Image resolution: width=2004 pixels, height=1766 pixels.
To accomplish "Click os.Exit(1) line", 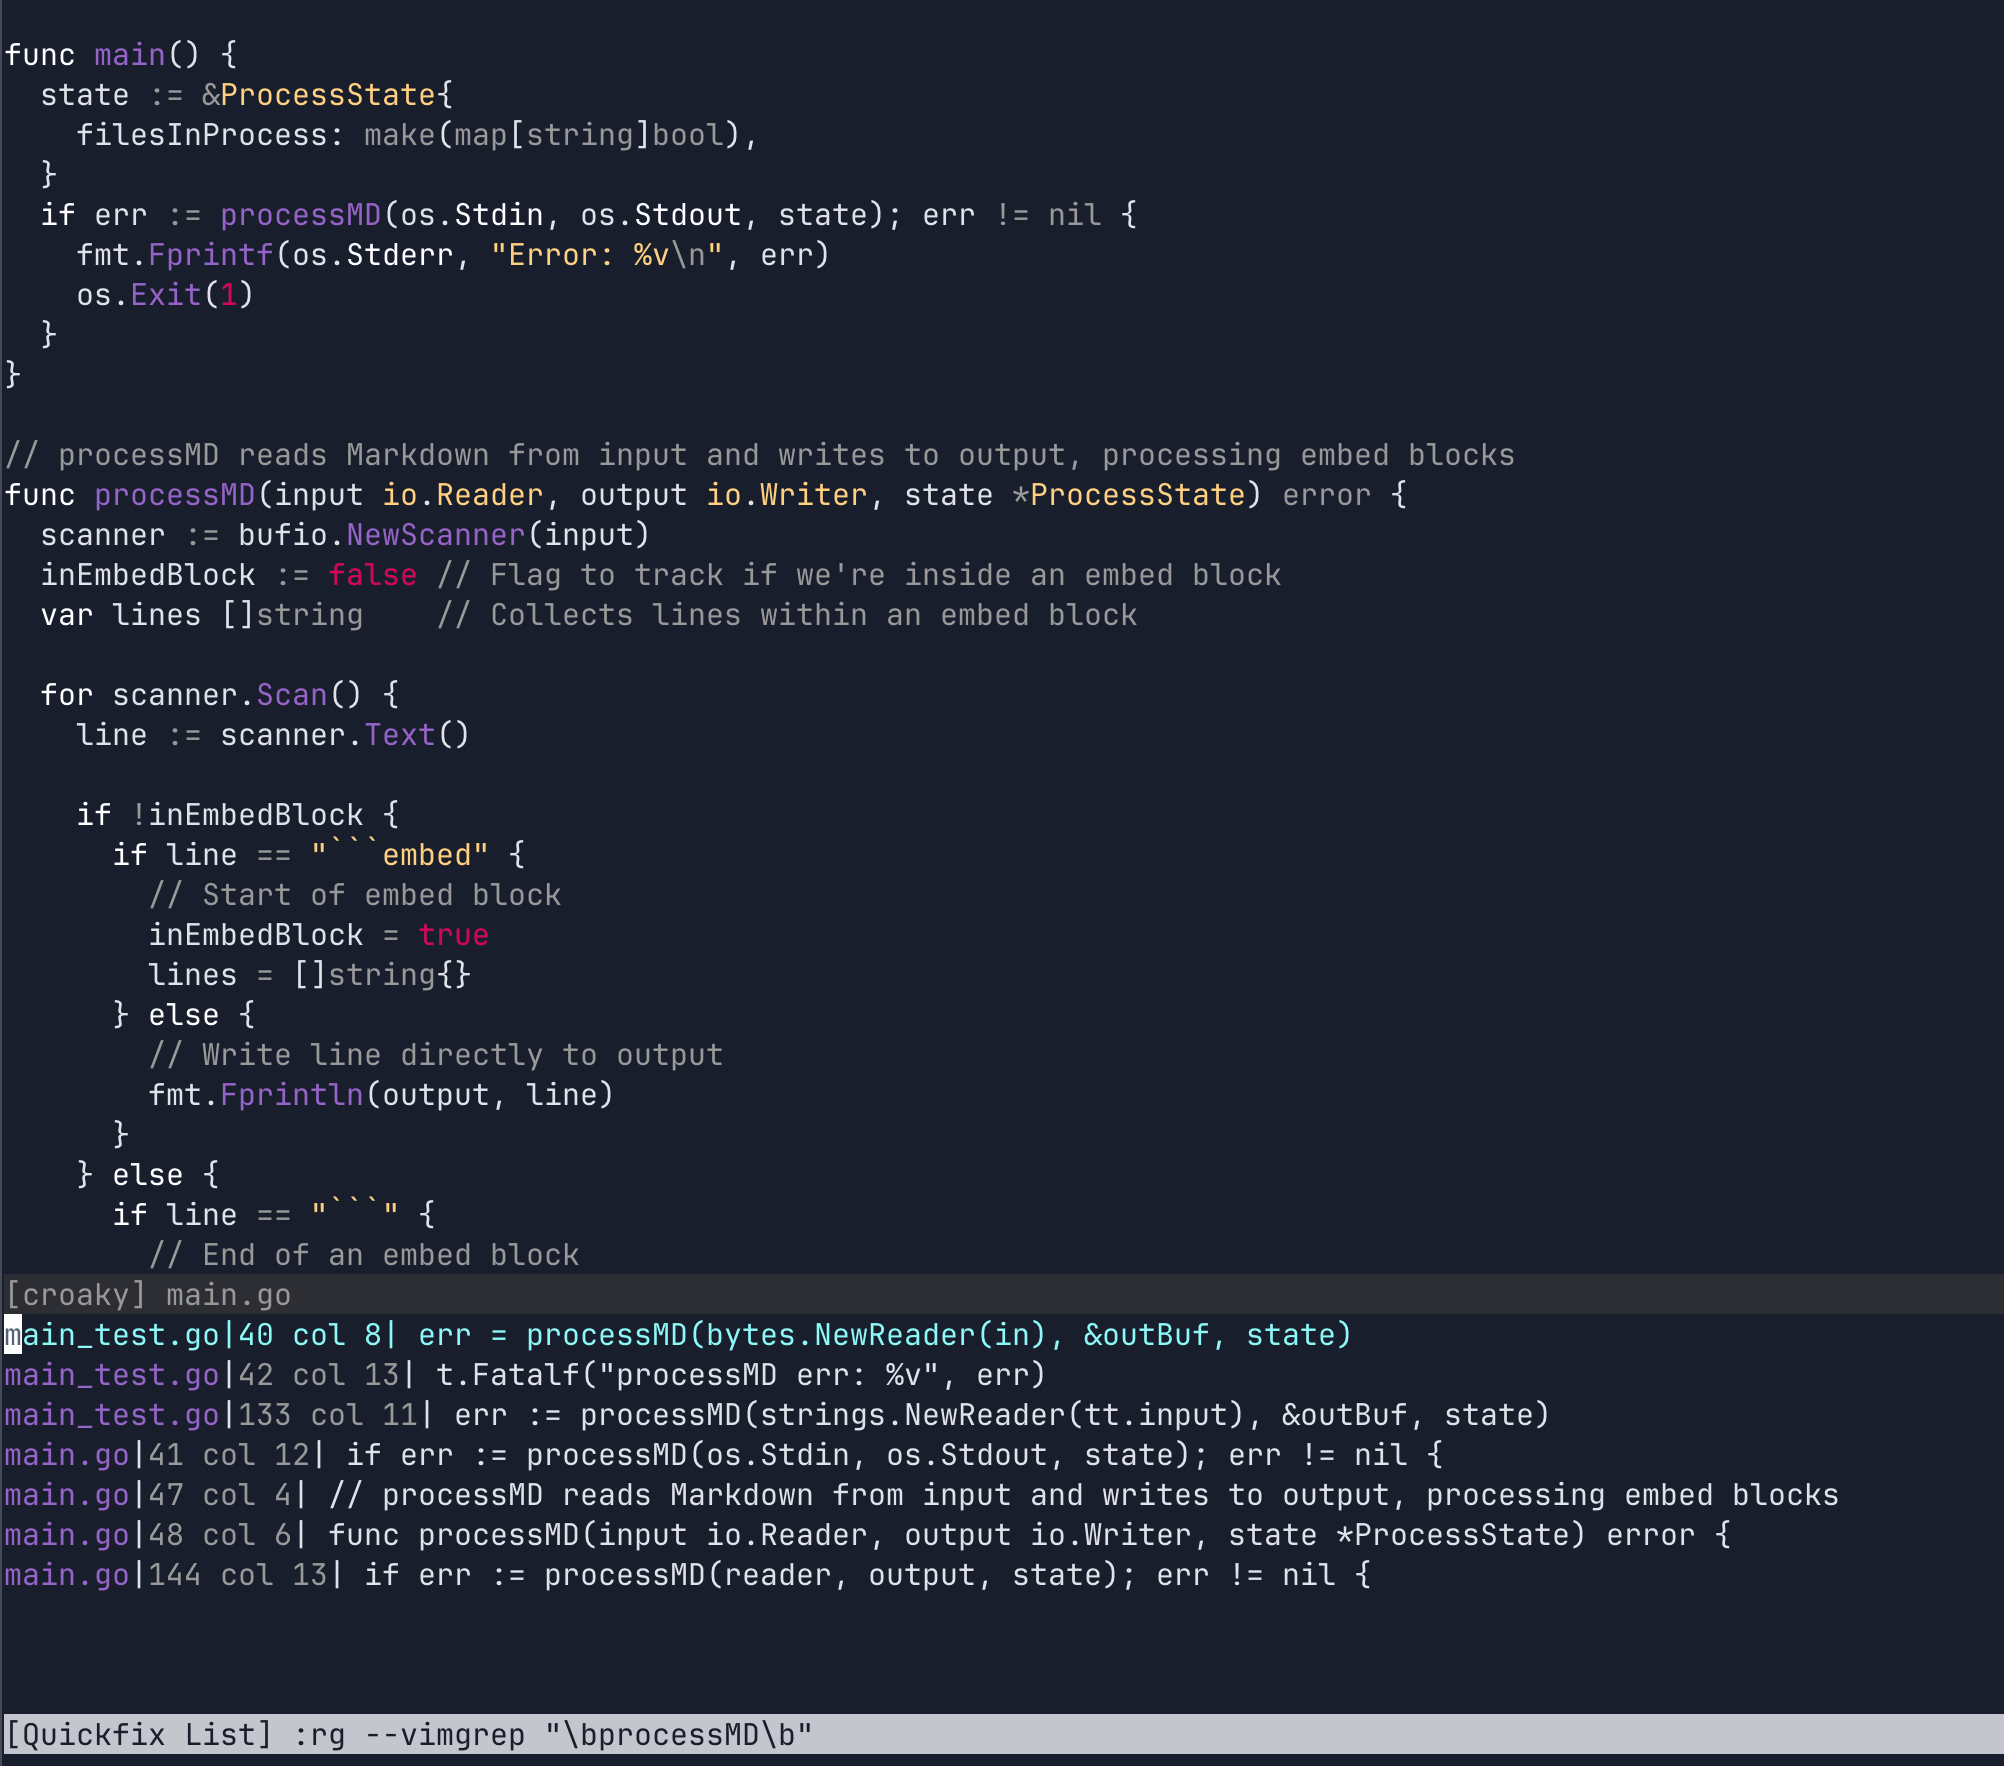I will (x=165, y=295).
